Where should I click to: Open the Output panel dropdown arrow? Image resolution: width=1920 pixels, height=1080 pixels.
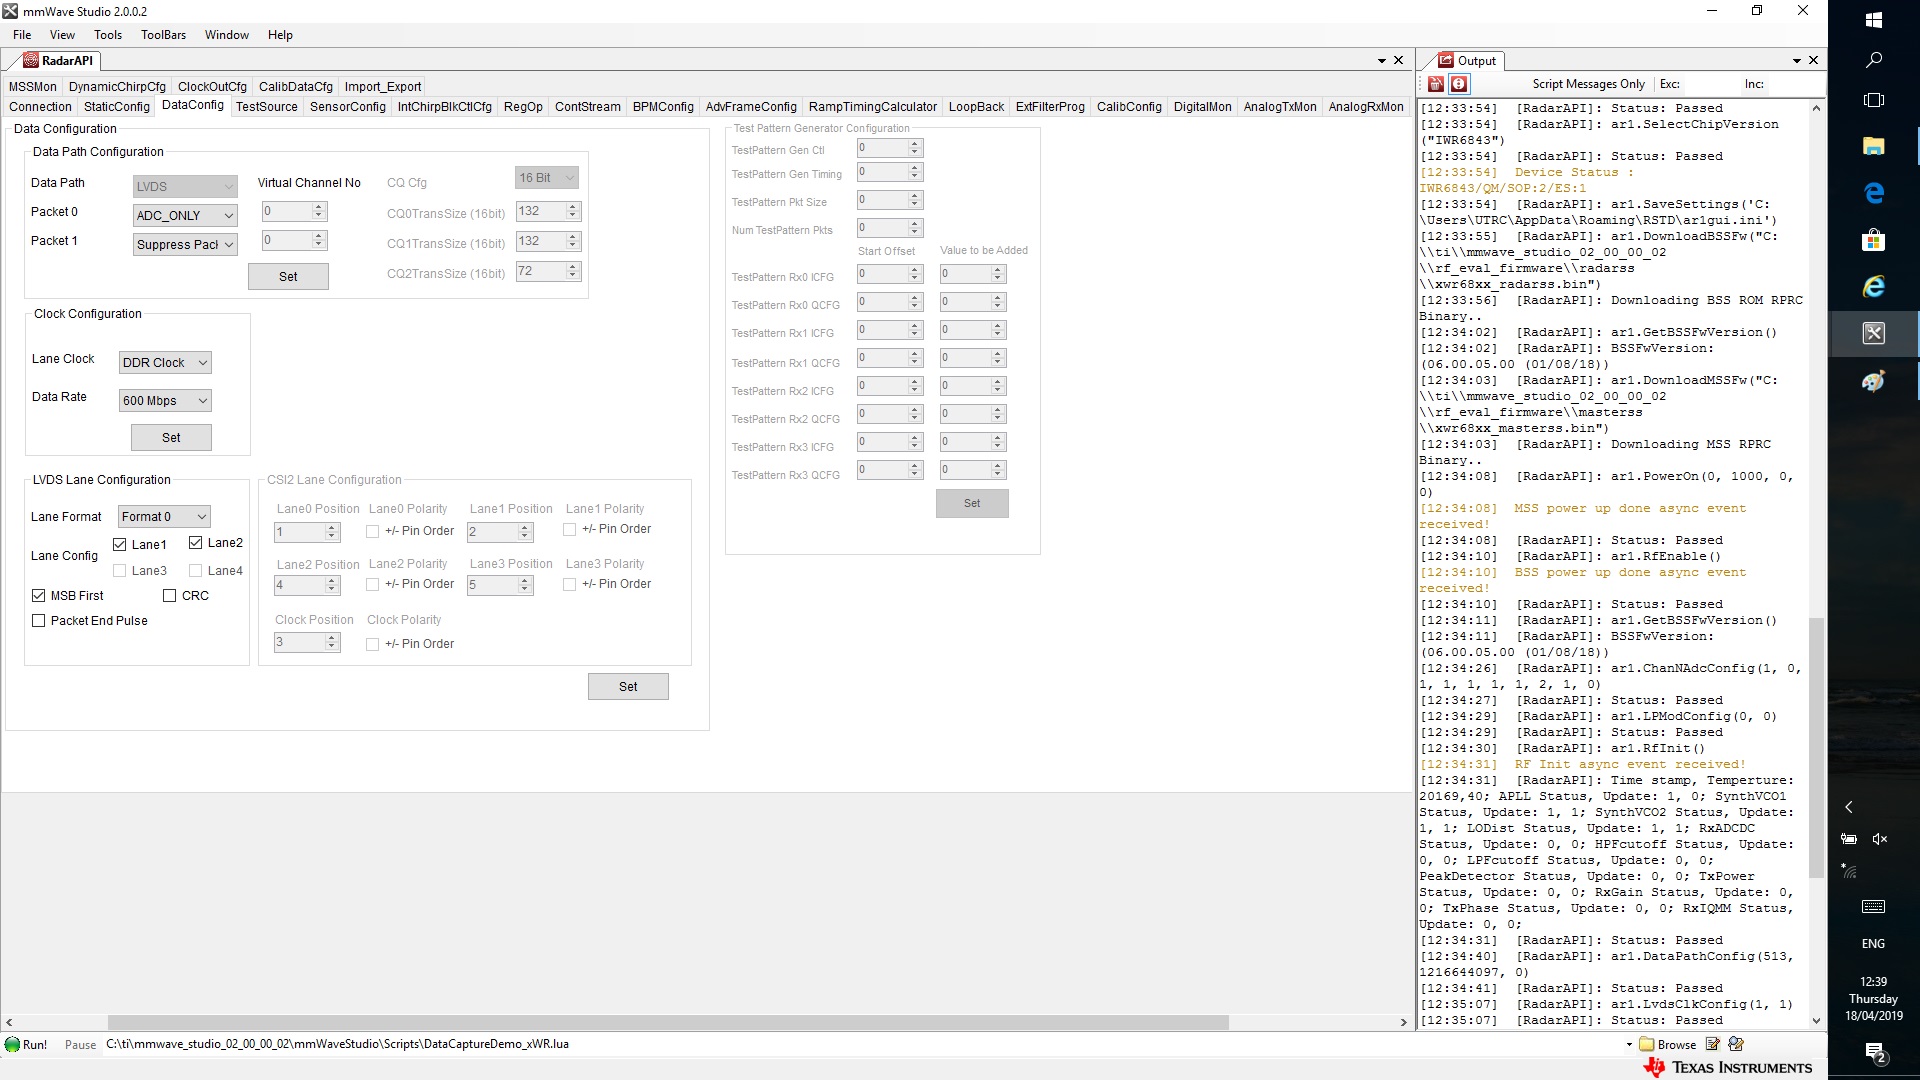(x=1796, y=61)
